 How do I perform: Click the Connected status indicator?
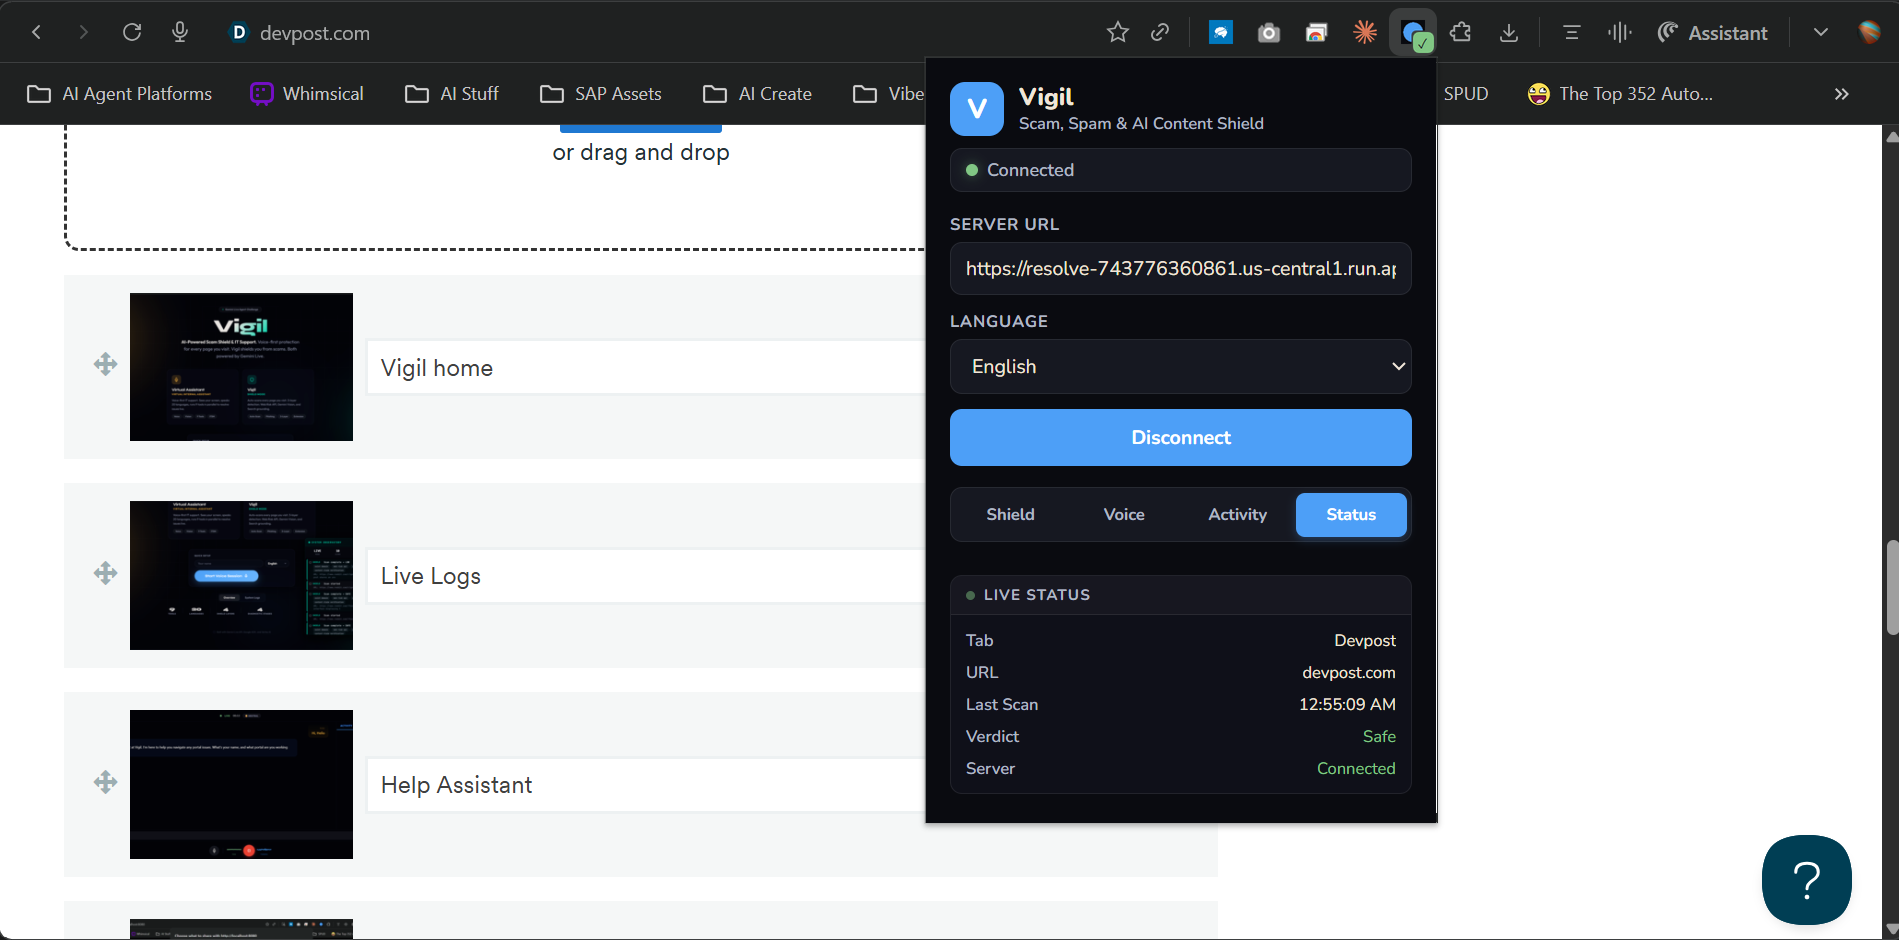[1181, 170]
